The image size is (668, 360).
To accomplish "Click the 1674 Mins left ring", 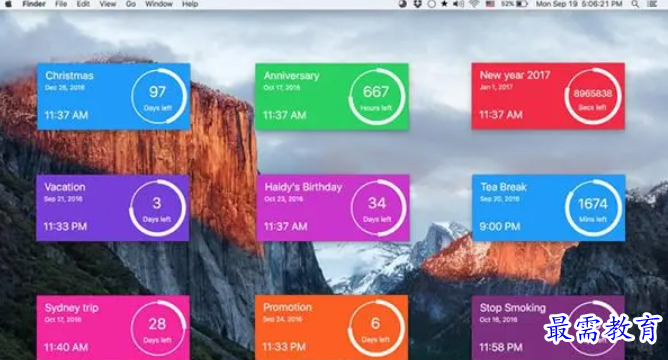I will (593, 208).
